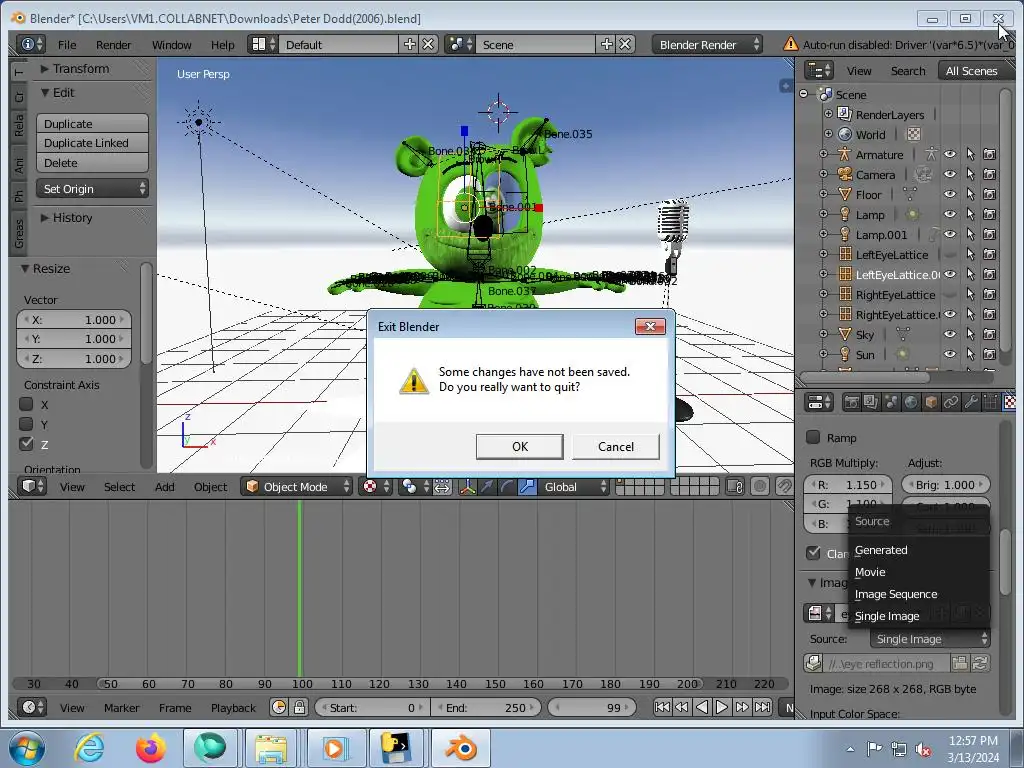Open the Source Single Image dropdown

click(930, 639)
